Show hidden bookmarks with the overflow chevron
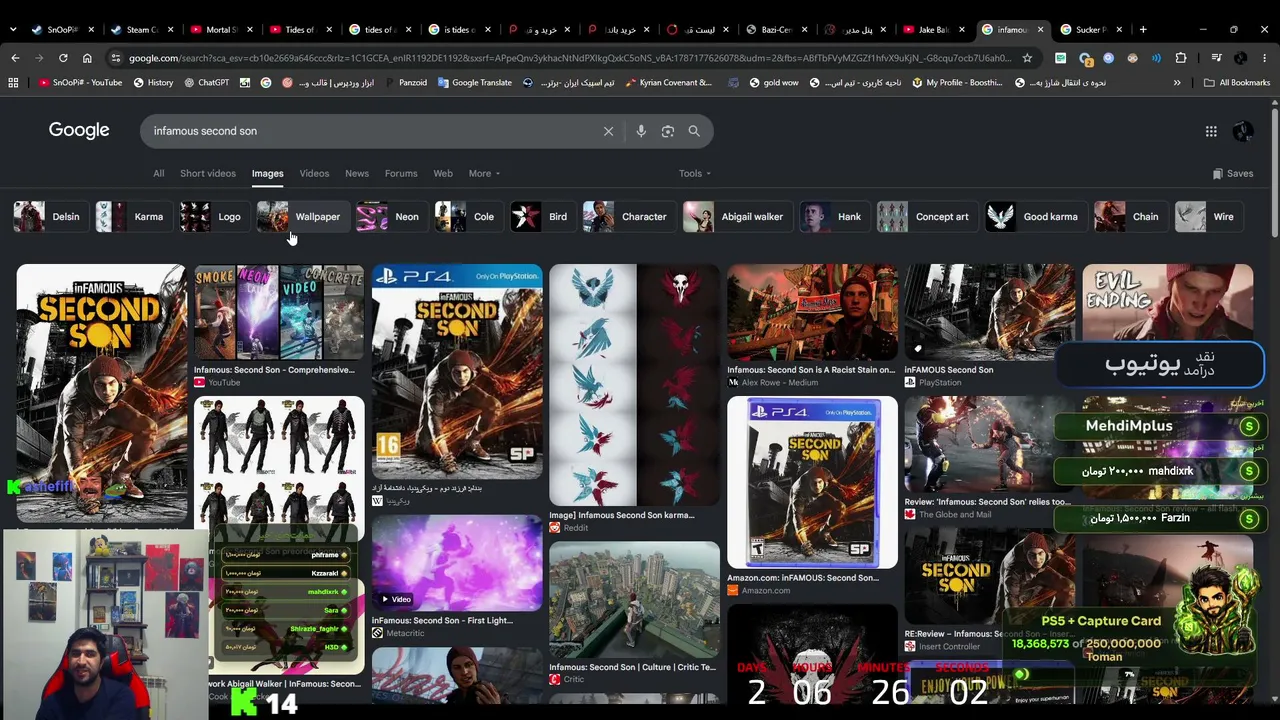The image size is (1280, 720). [1177, 83]
